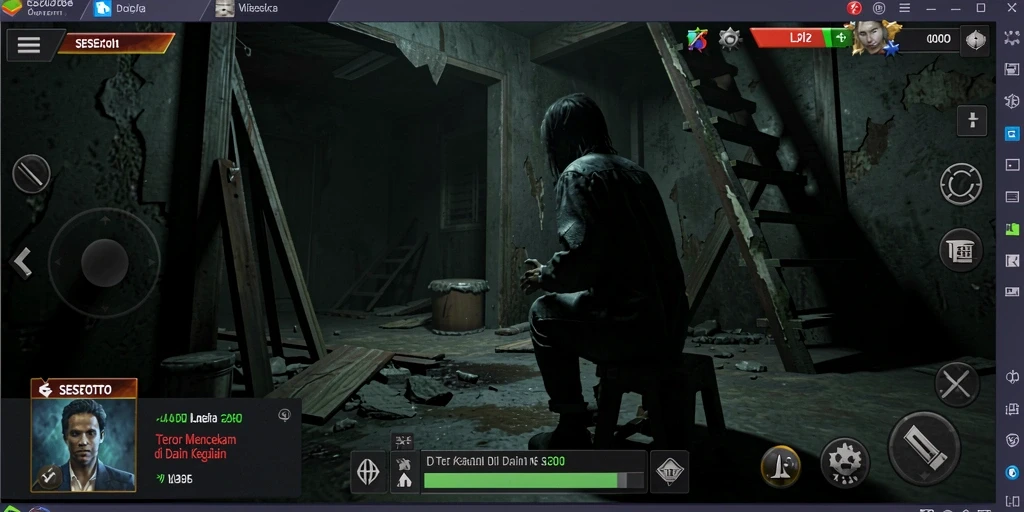Image resolution: width=1024 pixels, height=512 pixels.
Task: Tap the large flashlight attack button
Action: 923,448
